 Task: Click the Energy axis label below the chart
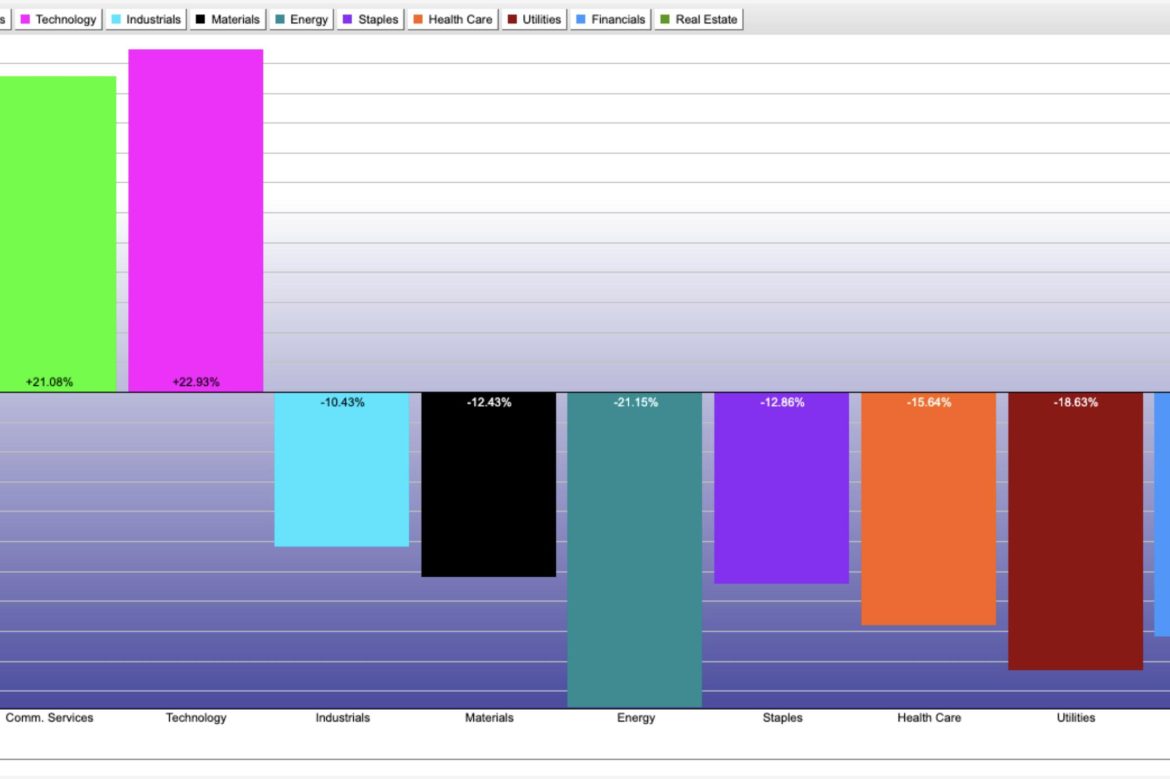(636, 718)
